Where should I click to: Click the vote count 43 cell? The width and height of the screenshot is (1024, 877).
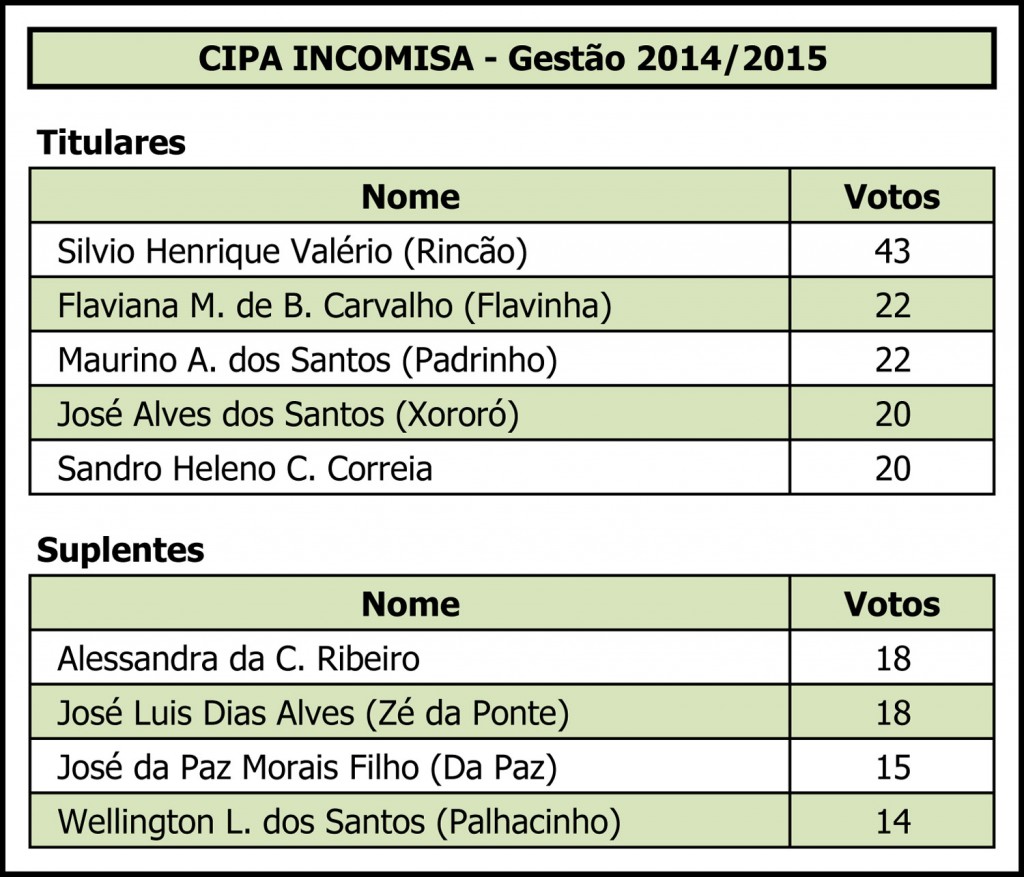(x=892, y=251)
